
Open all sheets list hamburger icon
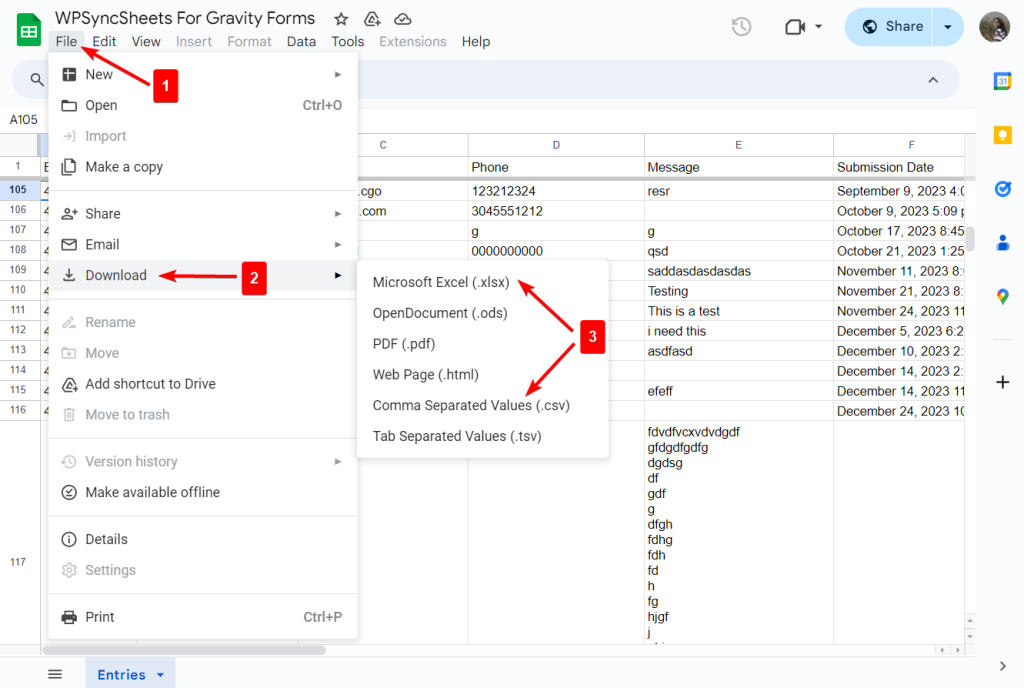click(56, 674)
